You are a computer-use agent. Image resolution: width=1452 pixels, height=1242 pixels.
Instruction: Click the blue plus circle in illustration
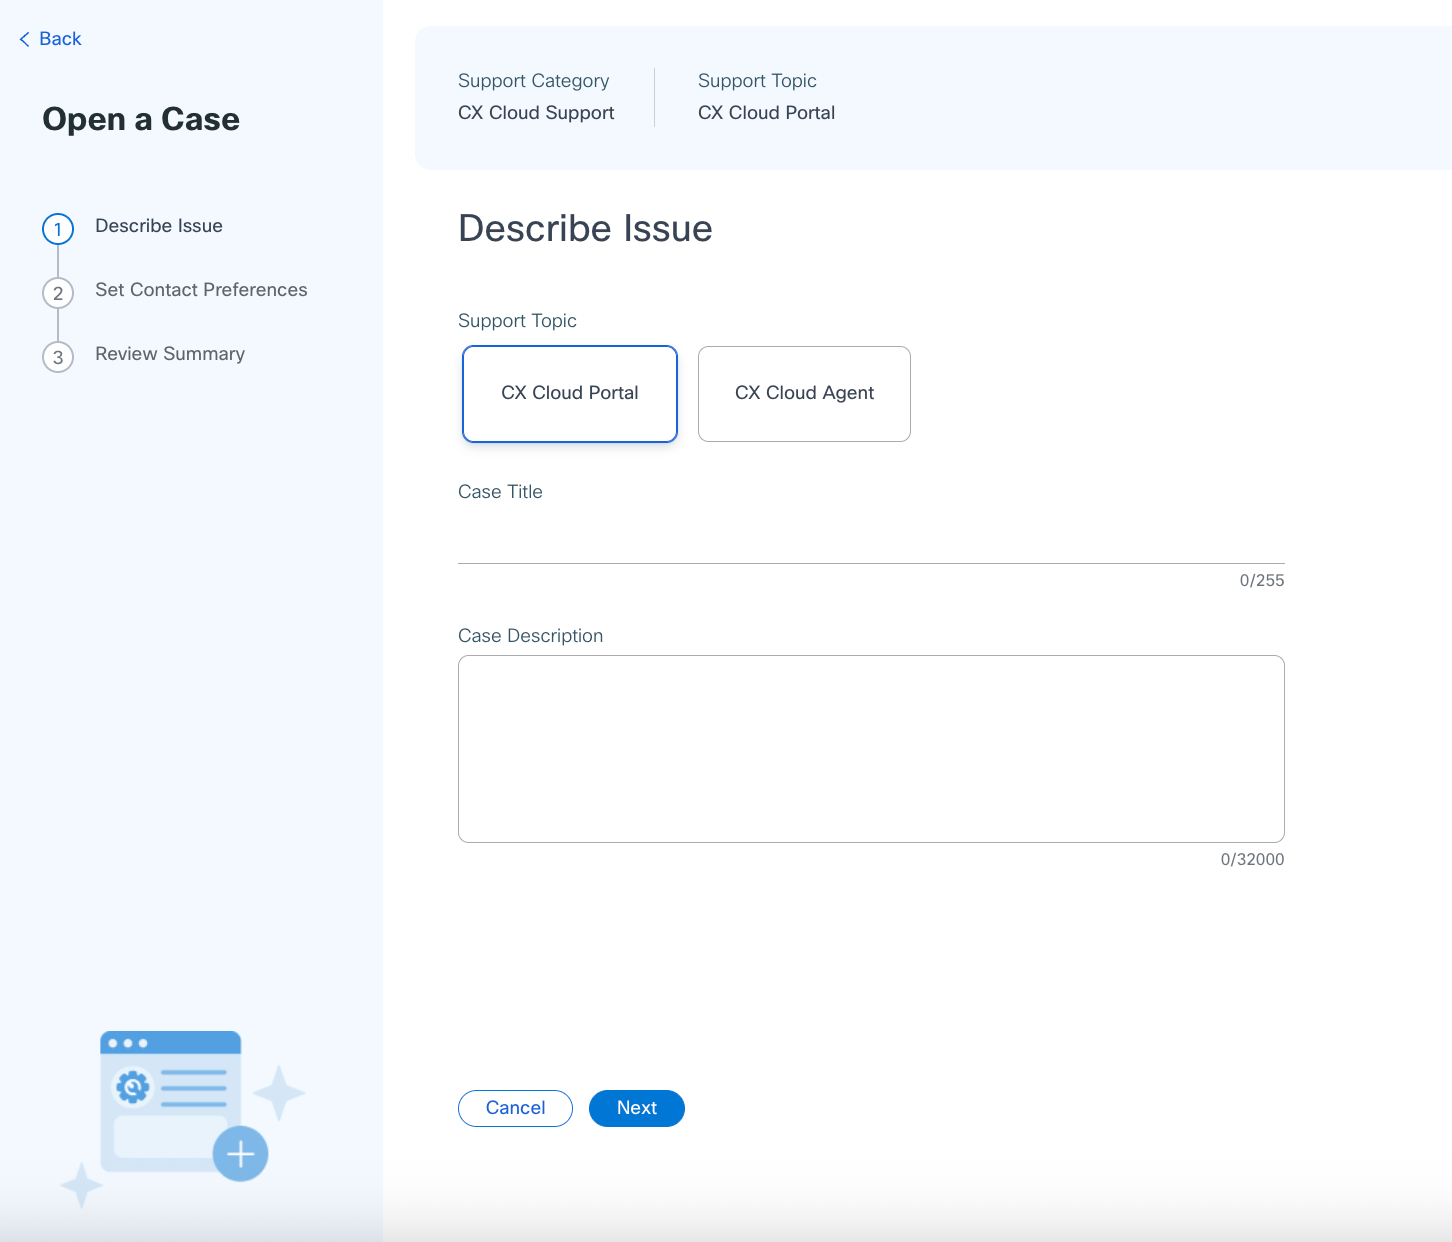[x=240, y=1154]
